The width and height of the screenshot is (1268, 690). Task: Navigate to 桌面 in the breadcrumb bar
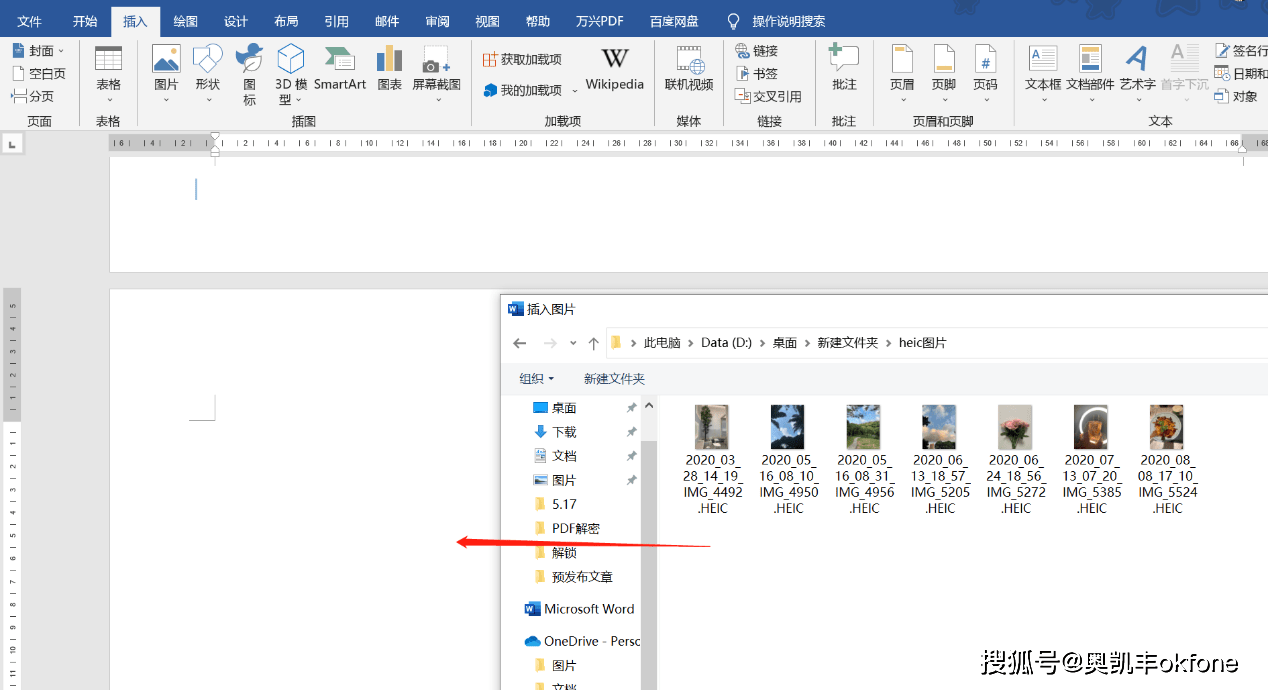point(784,342)
